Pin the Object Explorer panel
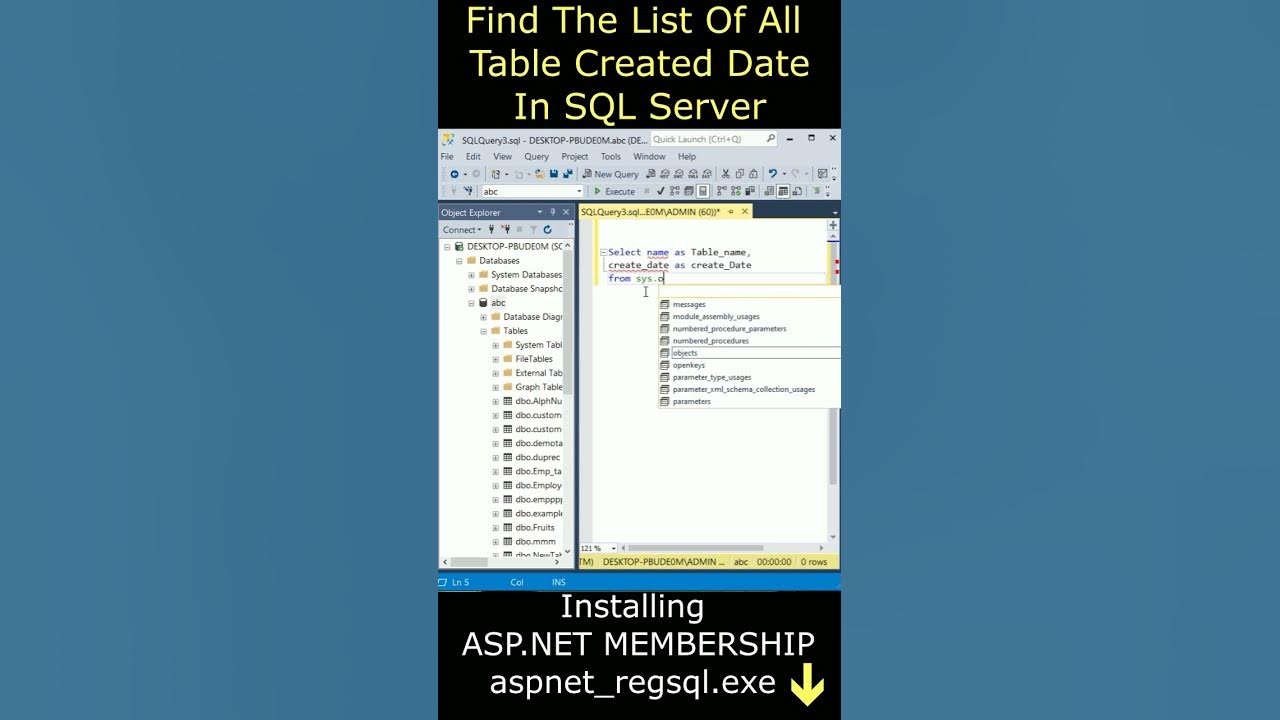This screenshot has height=720, width=1280. (553, 212)
